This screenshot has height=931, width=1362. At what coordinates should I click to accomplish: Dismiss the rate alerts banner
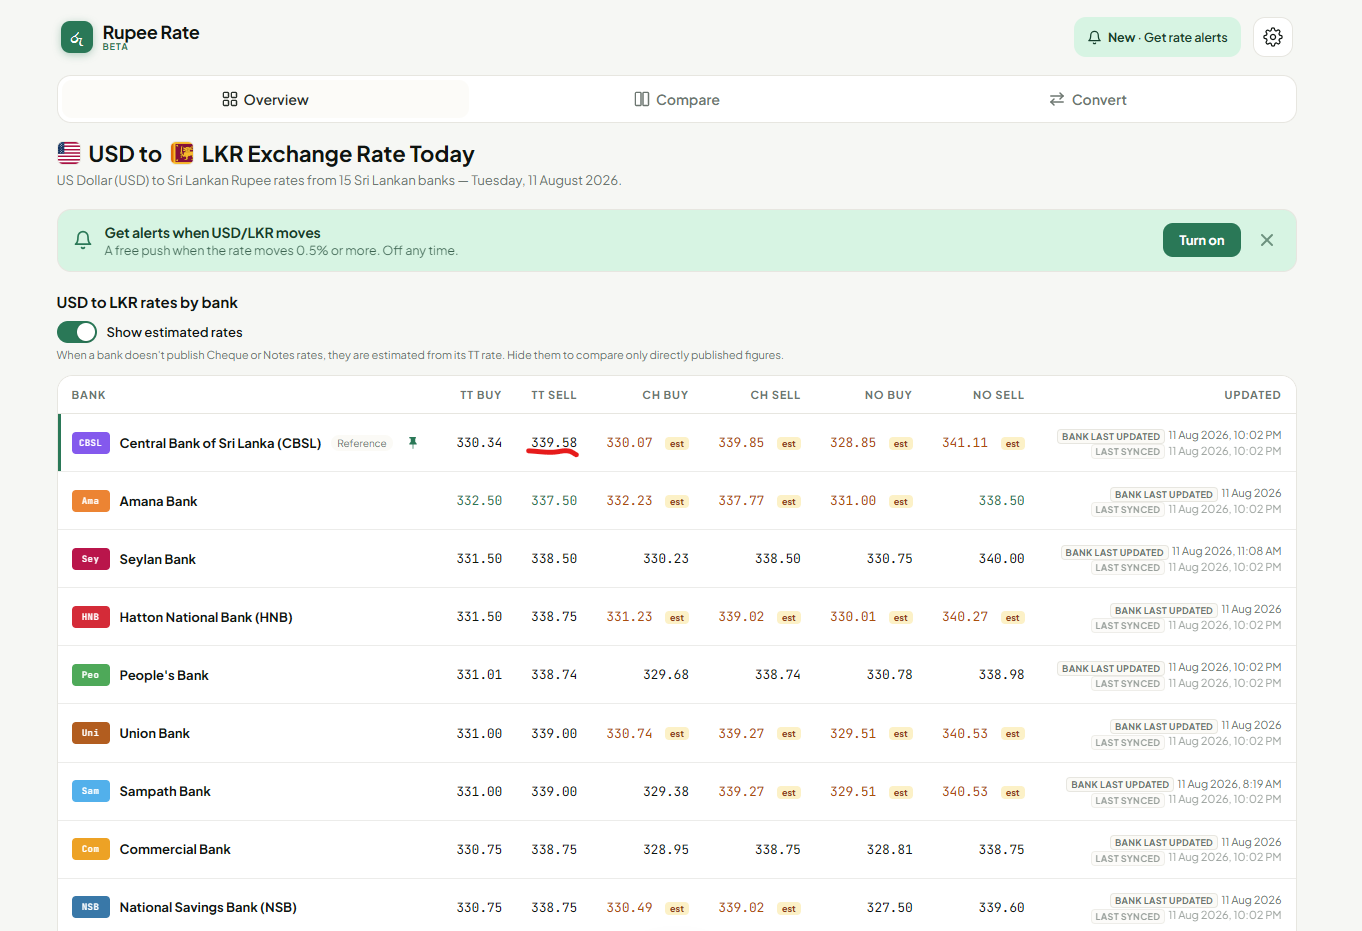click(x=1267, y=240)
